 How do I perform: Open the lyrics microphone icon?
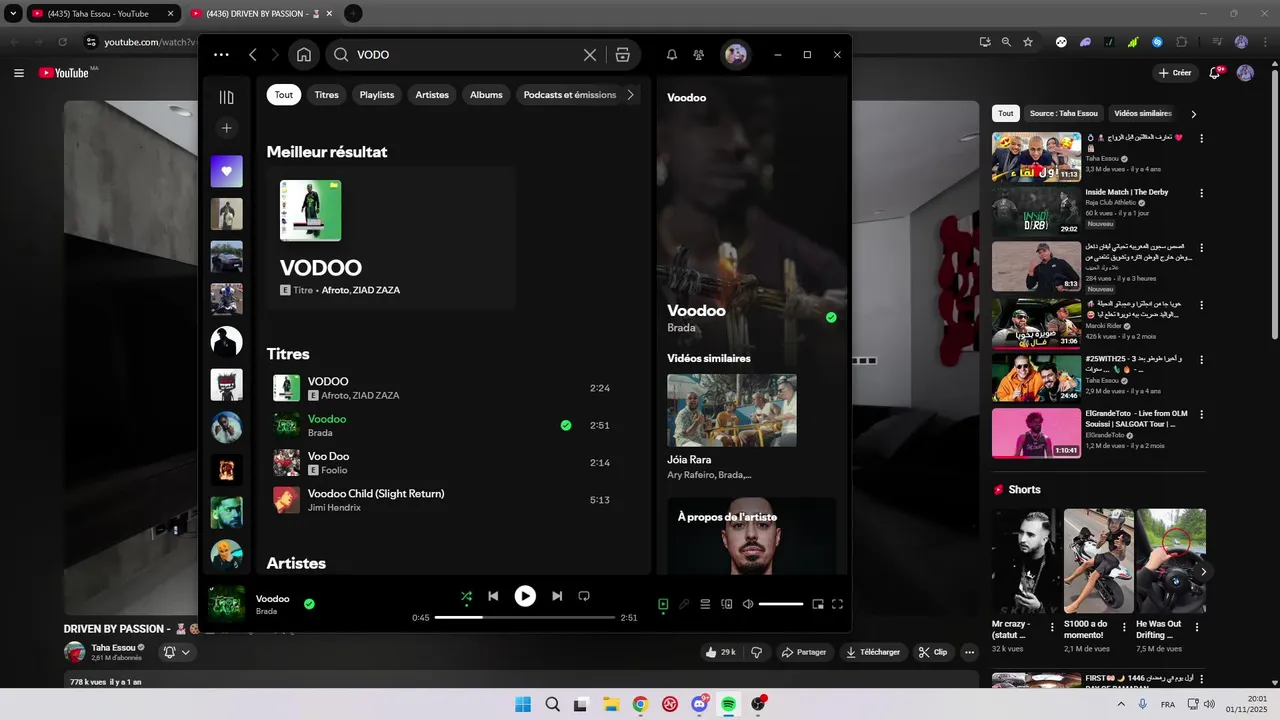[684, 604]
